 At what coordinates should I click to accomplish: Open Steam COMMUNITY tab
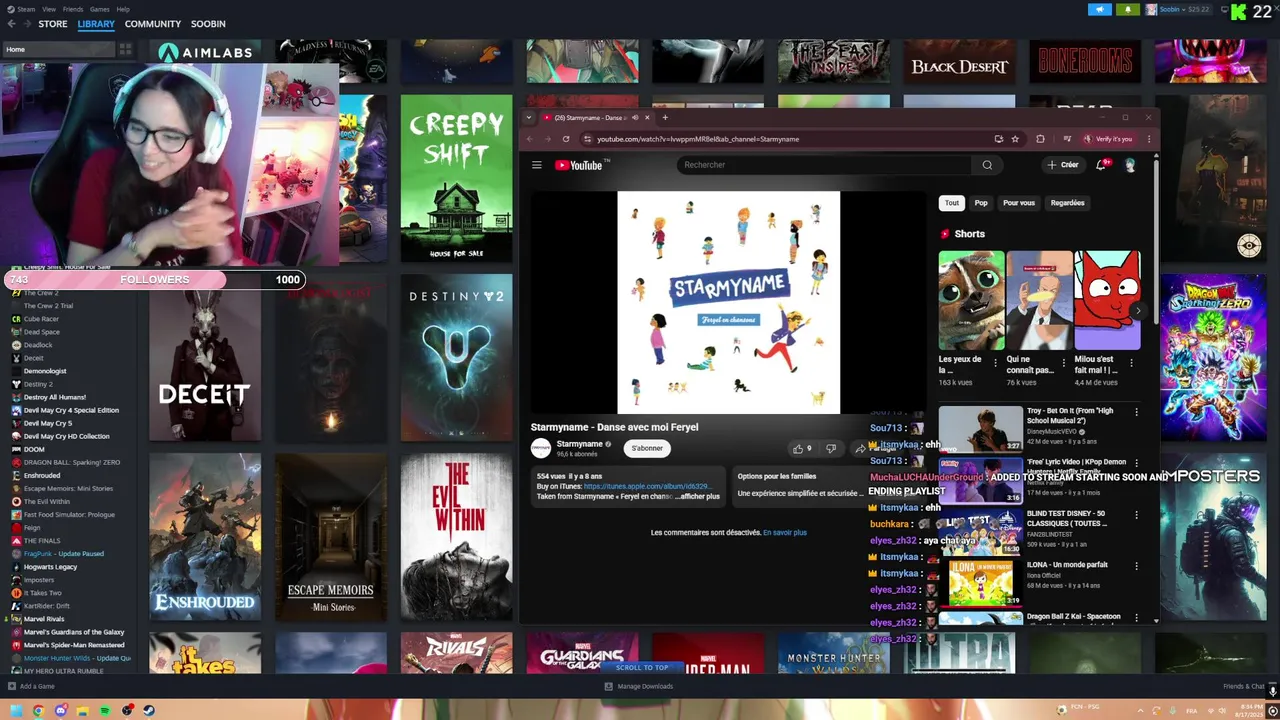point(153,24)
